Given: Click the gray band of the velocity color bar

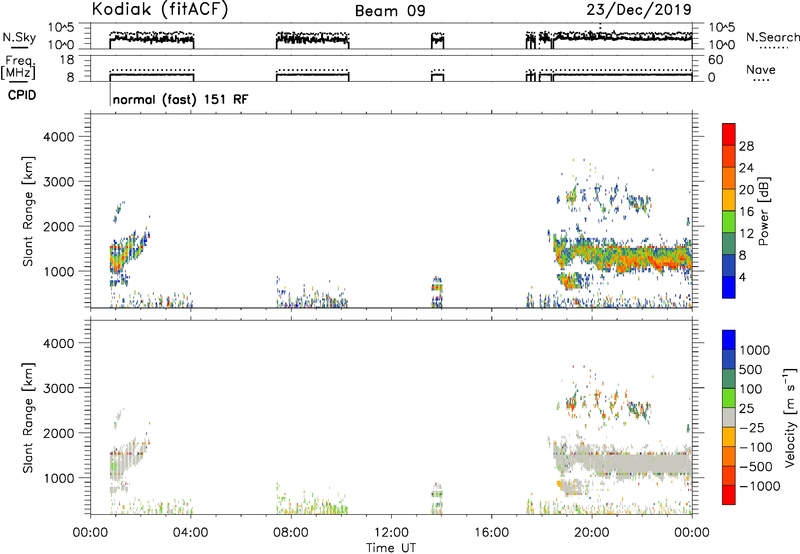Looking at the screenshot, I should point(729,417).
